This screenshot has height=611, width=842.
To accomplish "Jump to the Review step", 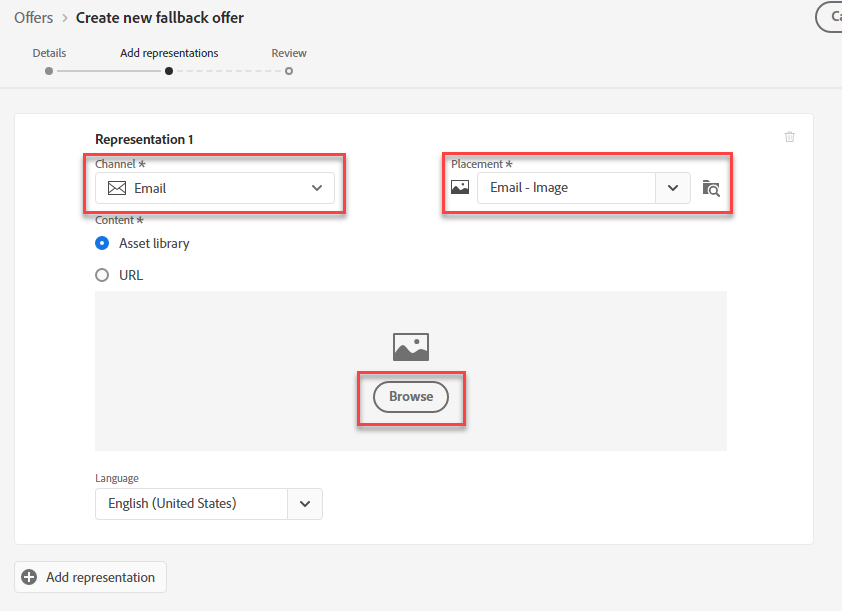I will click(x=289, y=53).
